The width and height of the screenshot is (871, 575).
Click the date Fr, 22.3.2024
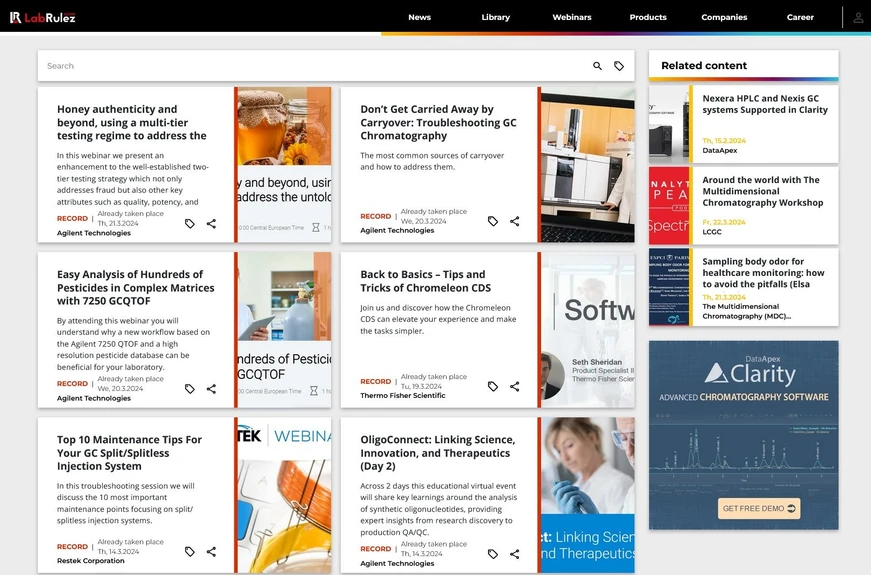click(724, 222)
